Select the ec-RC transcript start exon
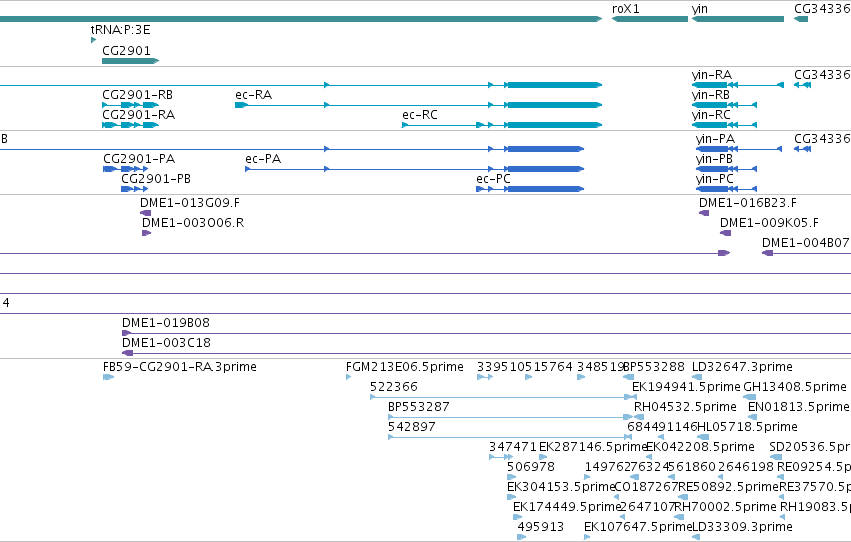Image resolution: width=851 pixels, height=542 pixels. pos(405,125)
